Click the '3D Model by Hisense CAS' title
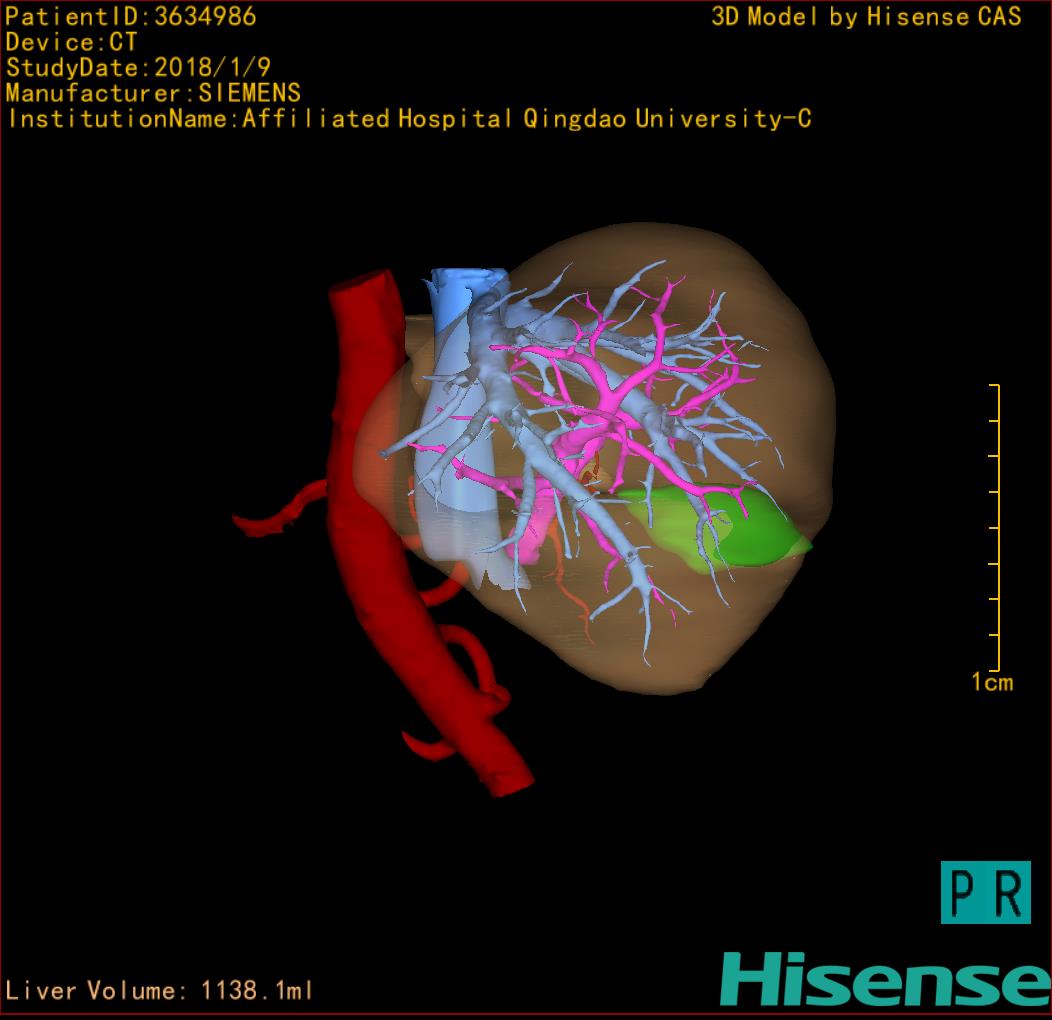 point(866,17)
